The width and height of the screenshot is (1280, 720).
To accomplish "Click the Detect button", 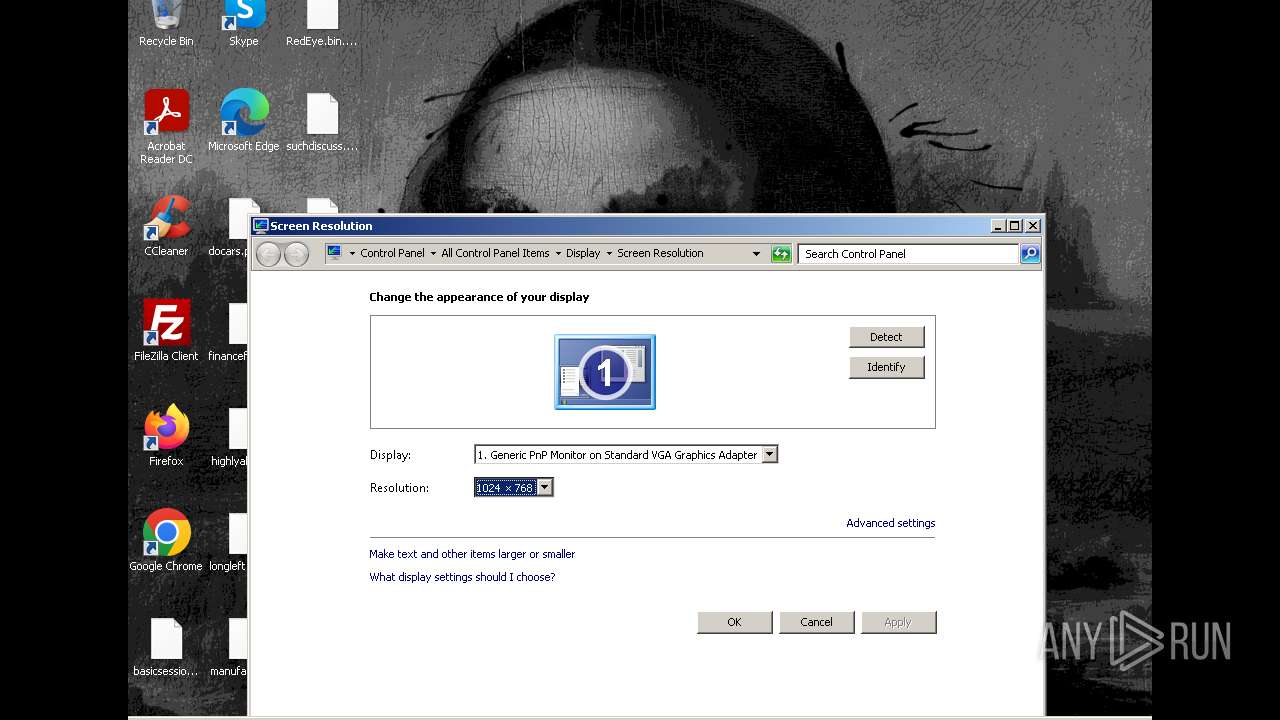I will [x=886, y=337].
